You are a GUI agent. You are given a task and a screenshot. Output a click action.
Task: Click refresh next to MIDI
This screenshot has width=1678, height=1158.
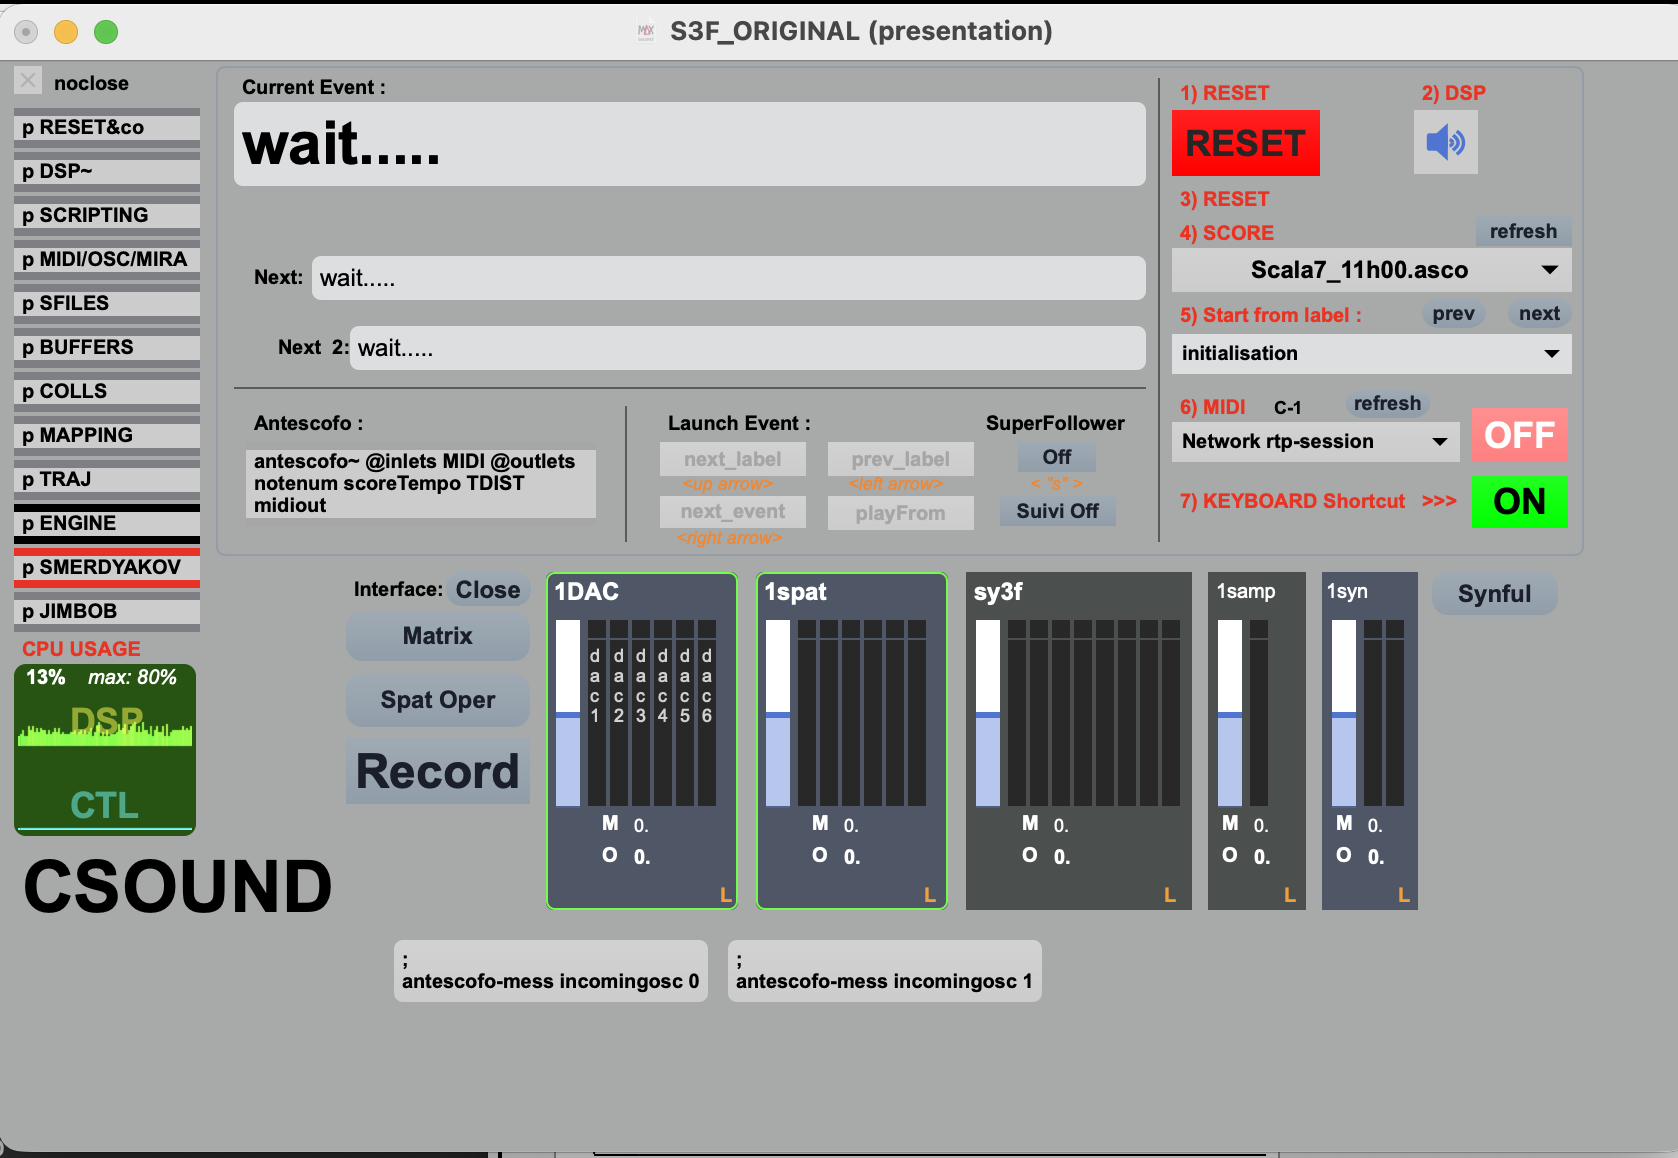tap(1387, 403)
